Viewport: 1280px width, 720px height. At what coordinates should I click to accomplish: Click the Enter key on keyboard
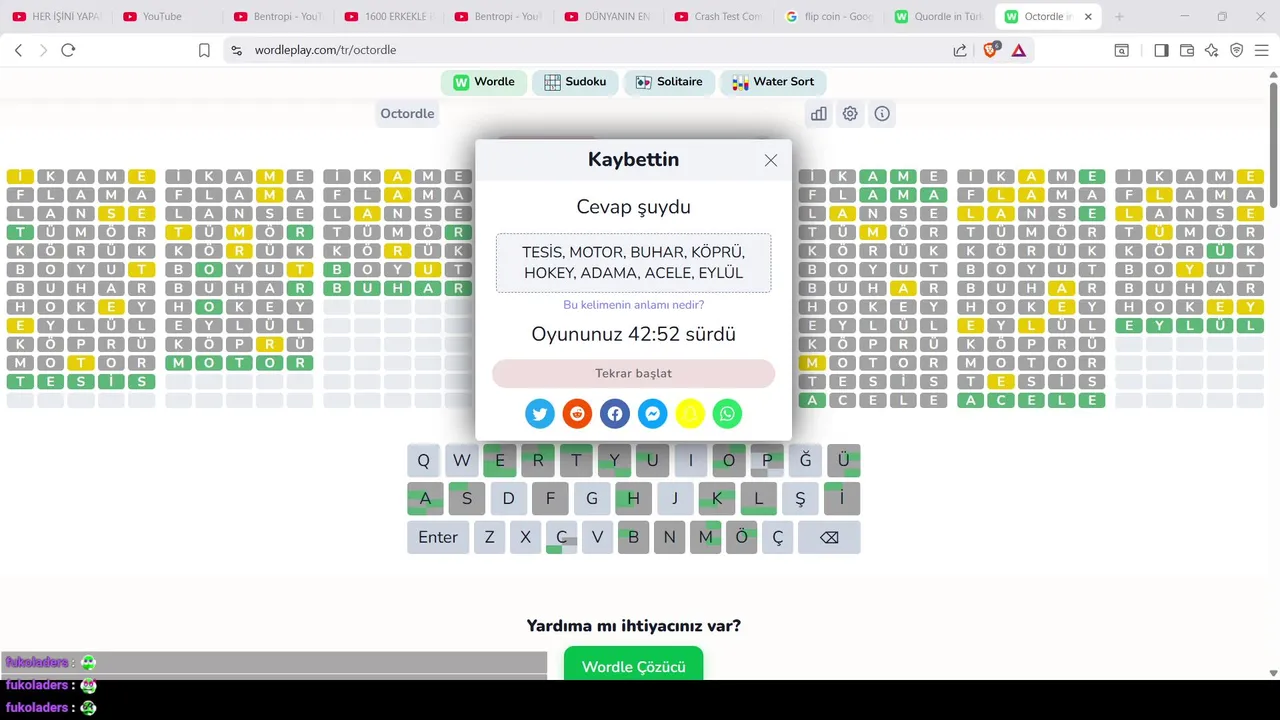click(438, 537)
